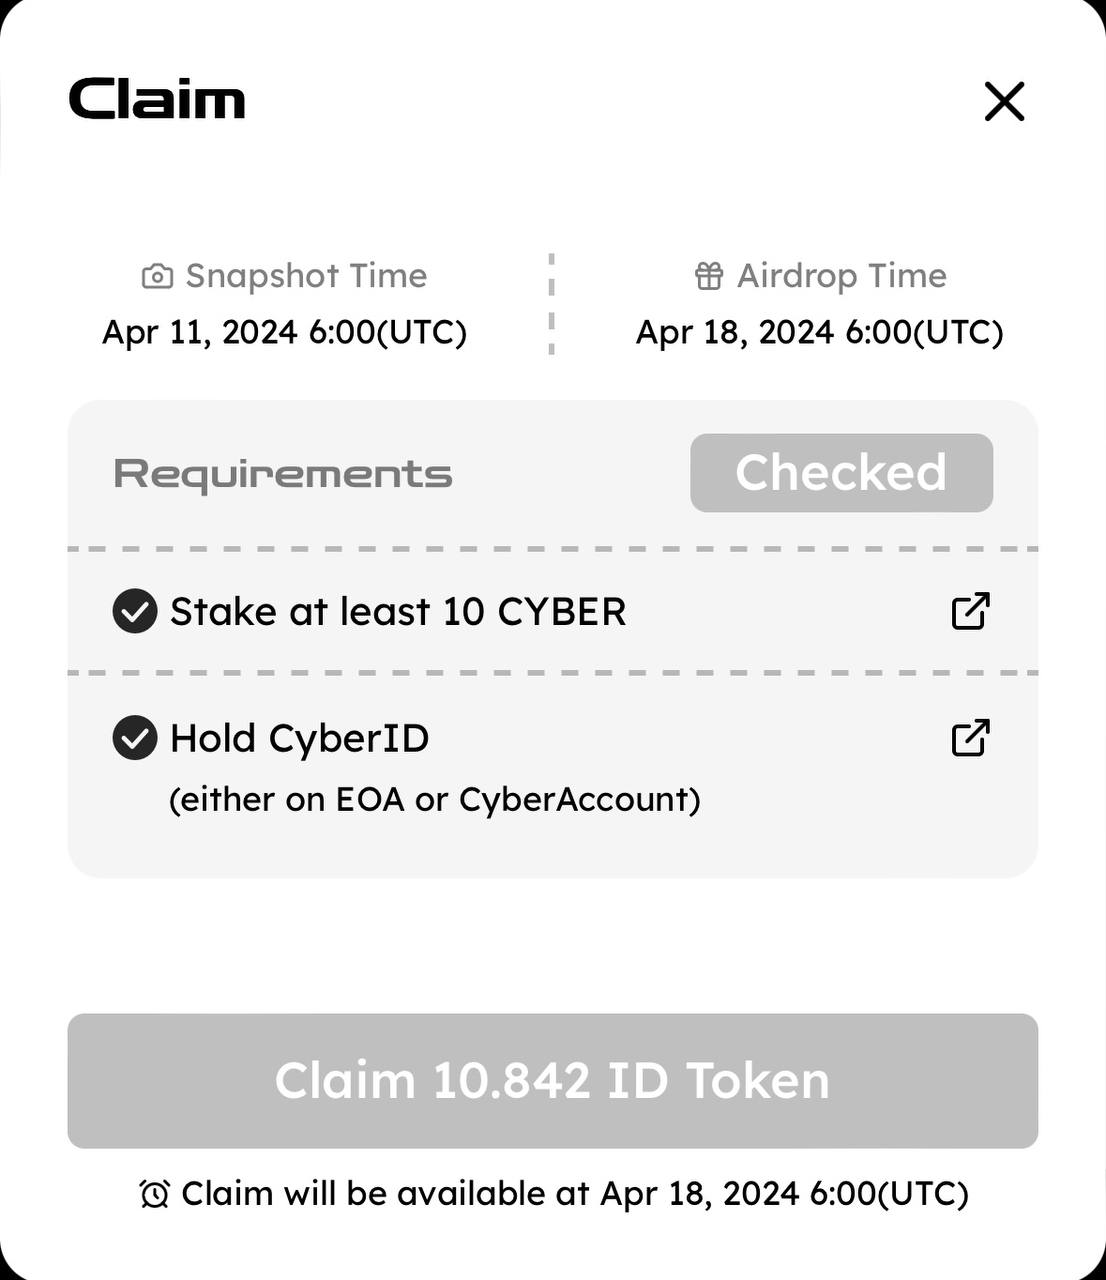Click the Hold CyberID requirement text
The width and height of the screenshot is (1106, 1280).
(299, 738)
